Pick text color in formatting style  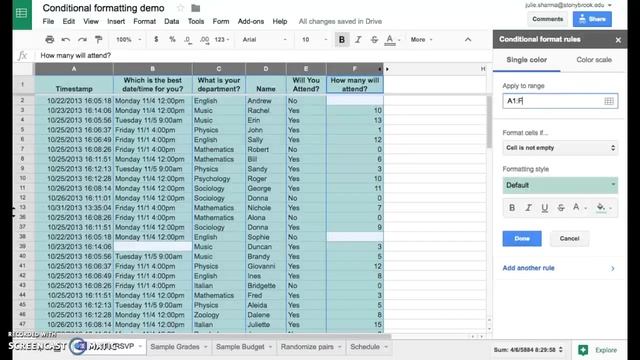(576, 207)
